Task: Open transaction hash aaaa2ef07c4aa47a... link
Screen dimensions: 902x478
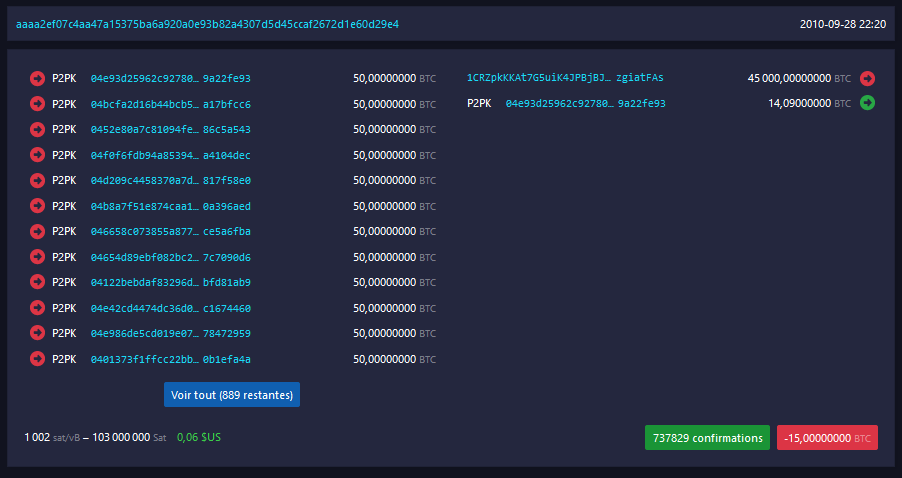Action: click(x=207, y=24)
